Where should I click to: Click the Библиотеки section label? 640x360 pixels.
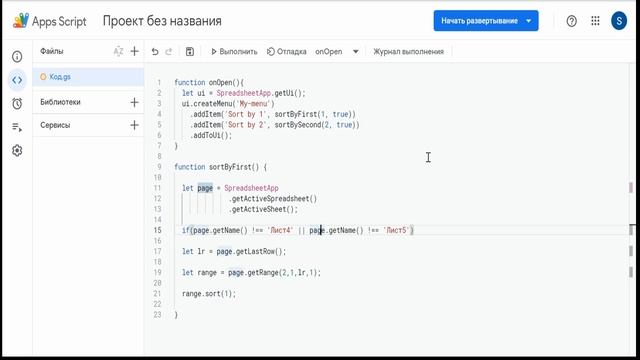tap(60, 102)
